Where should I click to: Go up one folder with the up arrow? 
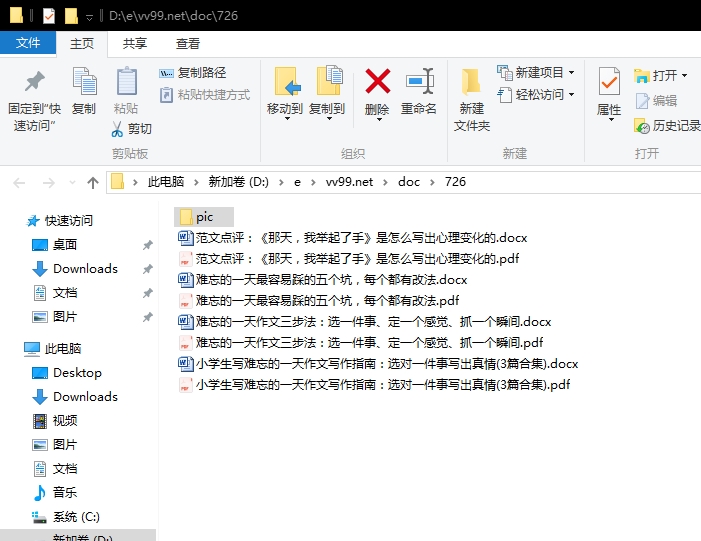[93, 182]
